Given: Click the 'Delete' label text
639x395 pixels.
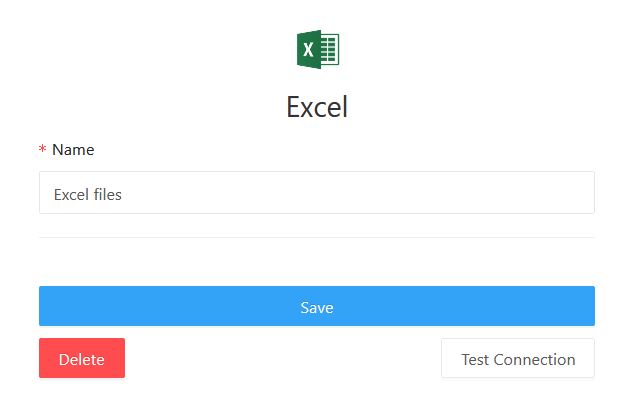Looking at the screenshot, I should click(x=82, y=360).
